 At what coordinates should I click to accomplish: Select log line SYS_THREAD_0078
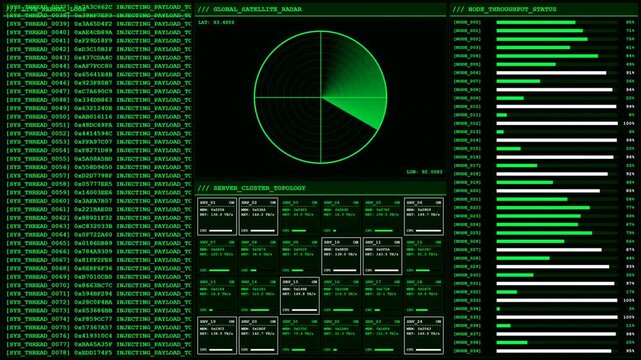point(99,353)
